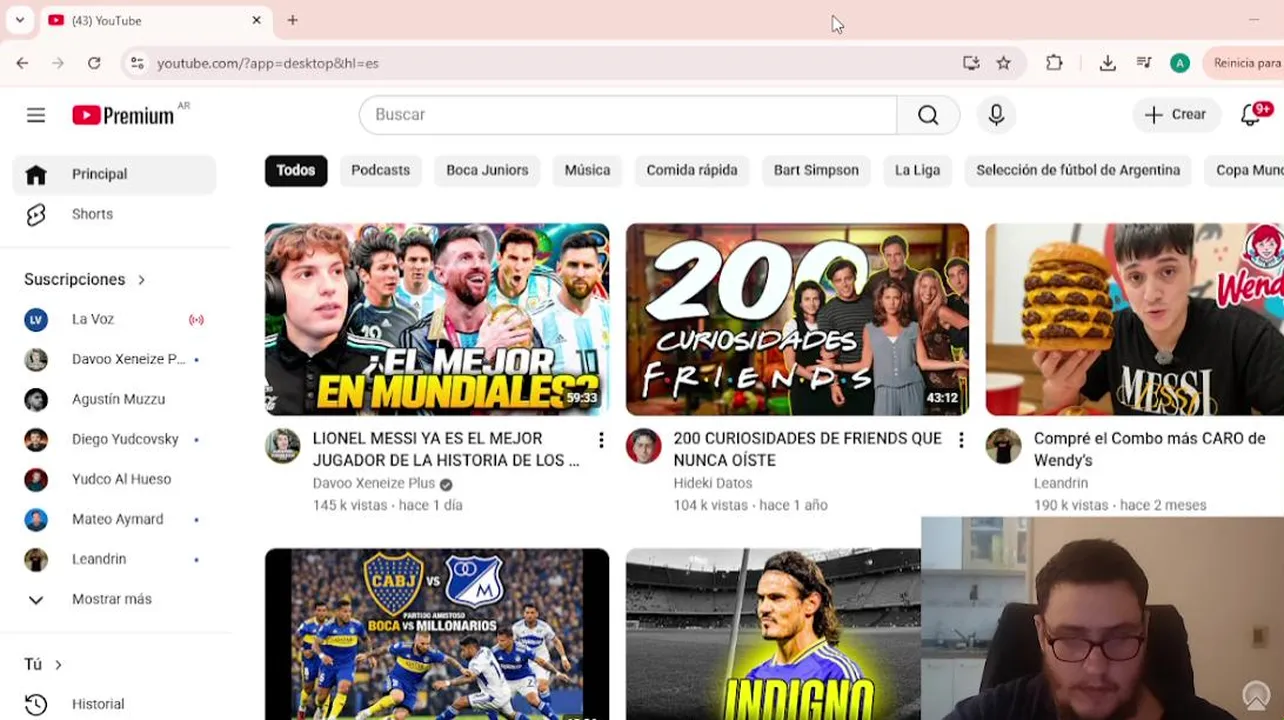Screen dimensions: 1284x720
Task: Open Davoo Xeneize P... subscription
Action: (x=114, y=359)
